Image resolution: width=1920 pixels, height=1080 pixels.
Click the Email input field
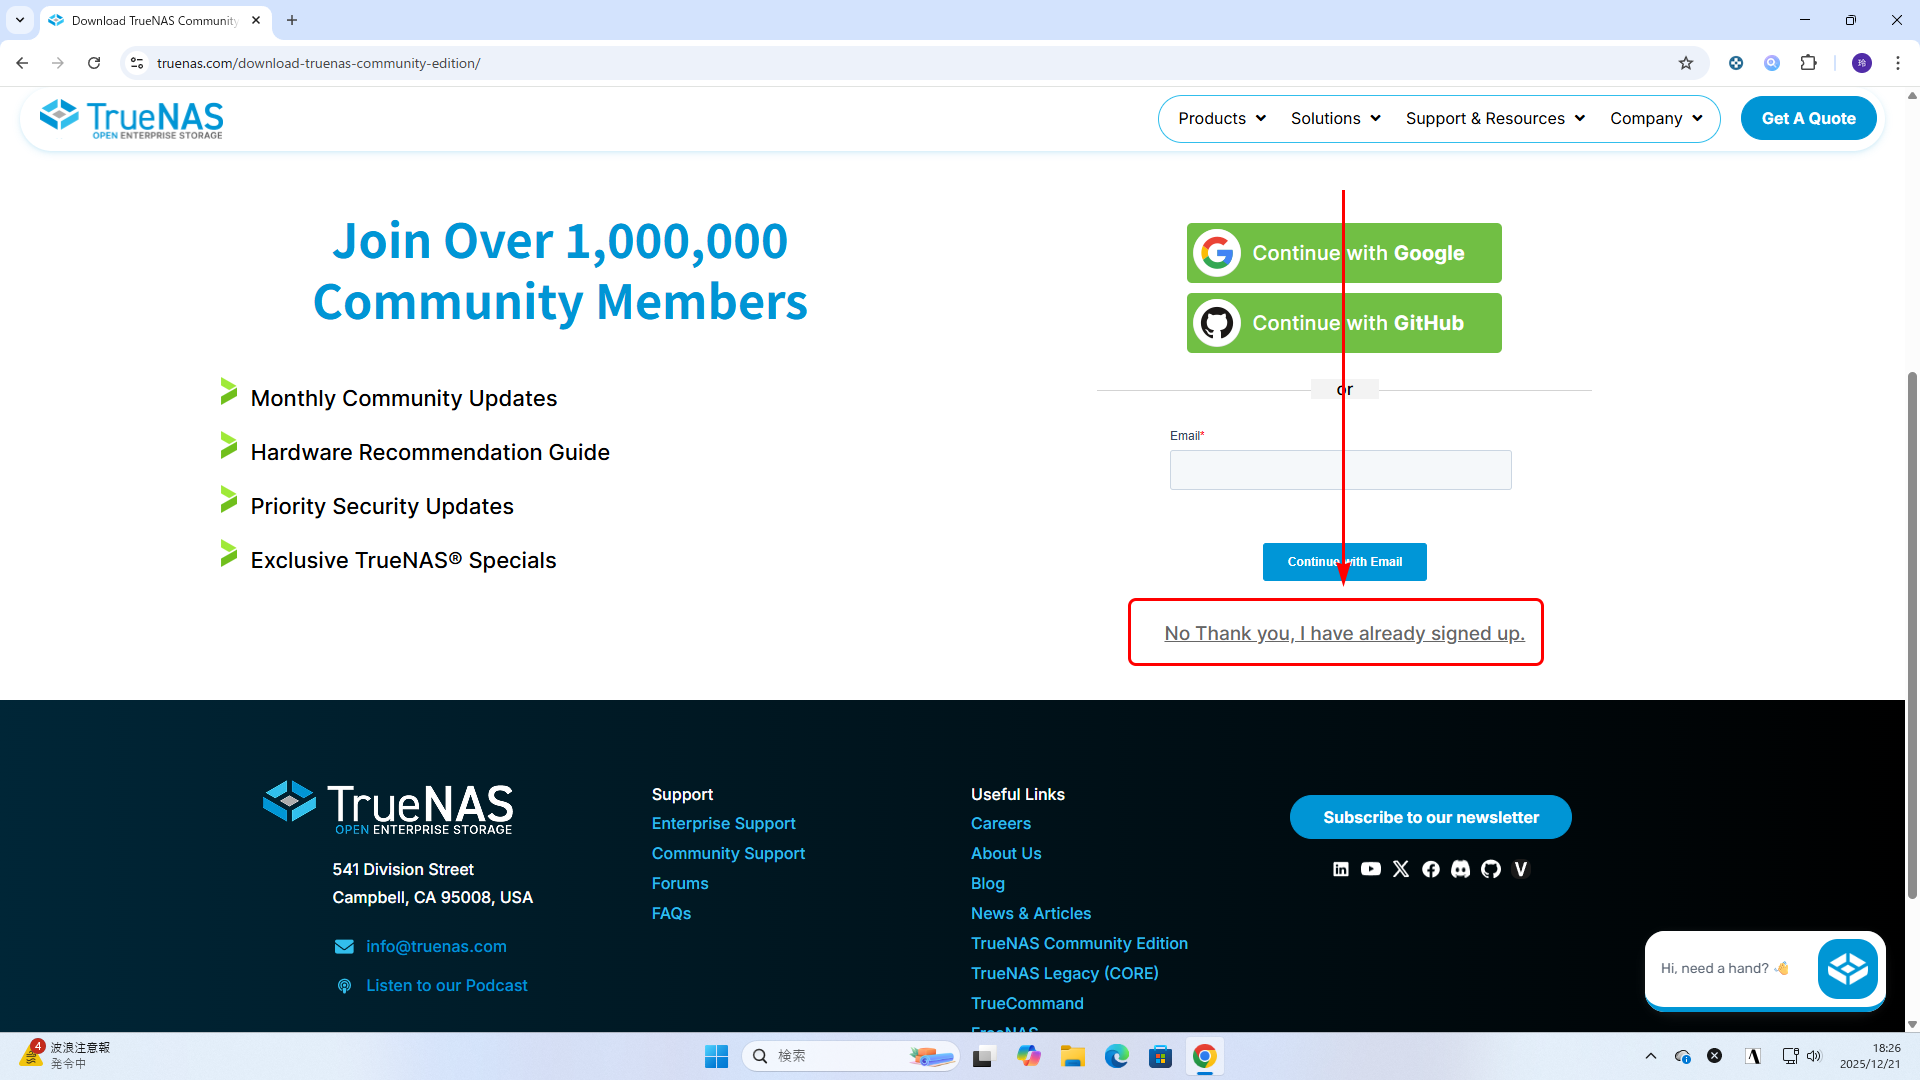[x=1340, y=470]
